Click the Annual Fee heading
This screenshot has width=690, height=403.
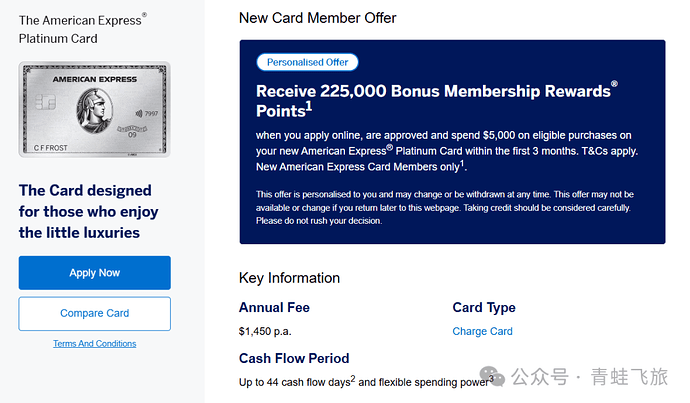tap(274, 307)
